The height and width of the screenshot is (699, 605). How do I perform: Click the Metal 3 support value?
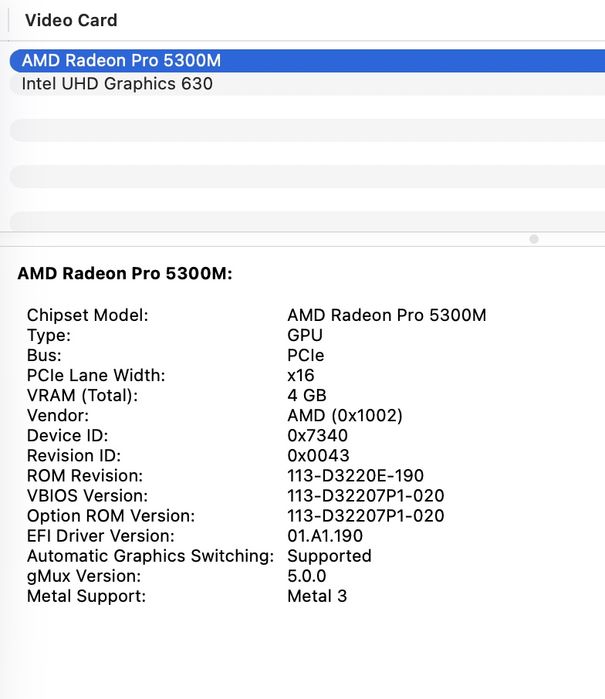[317, 596]
